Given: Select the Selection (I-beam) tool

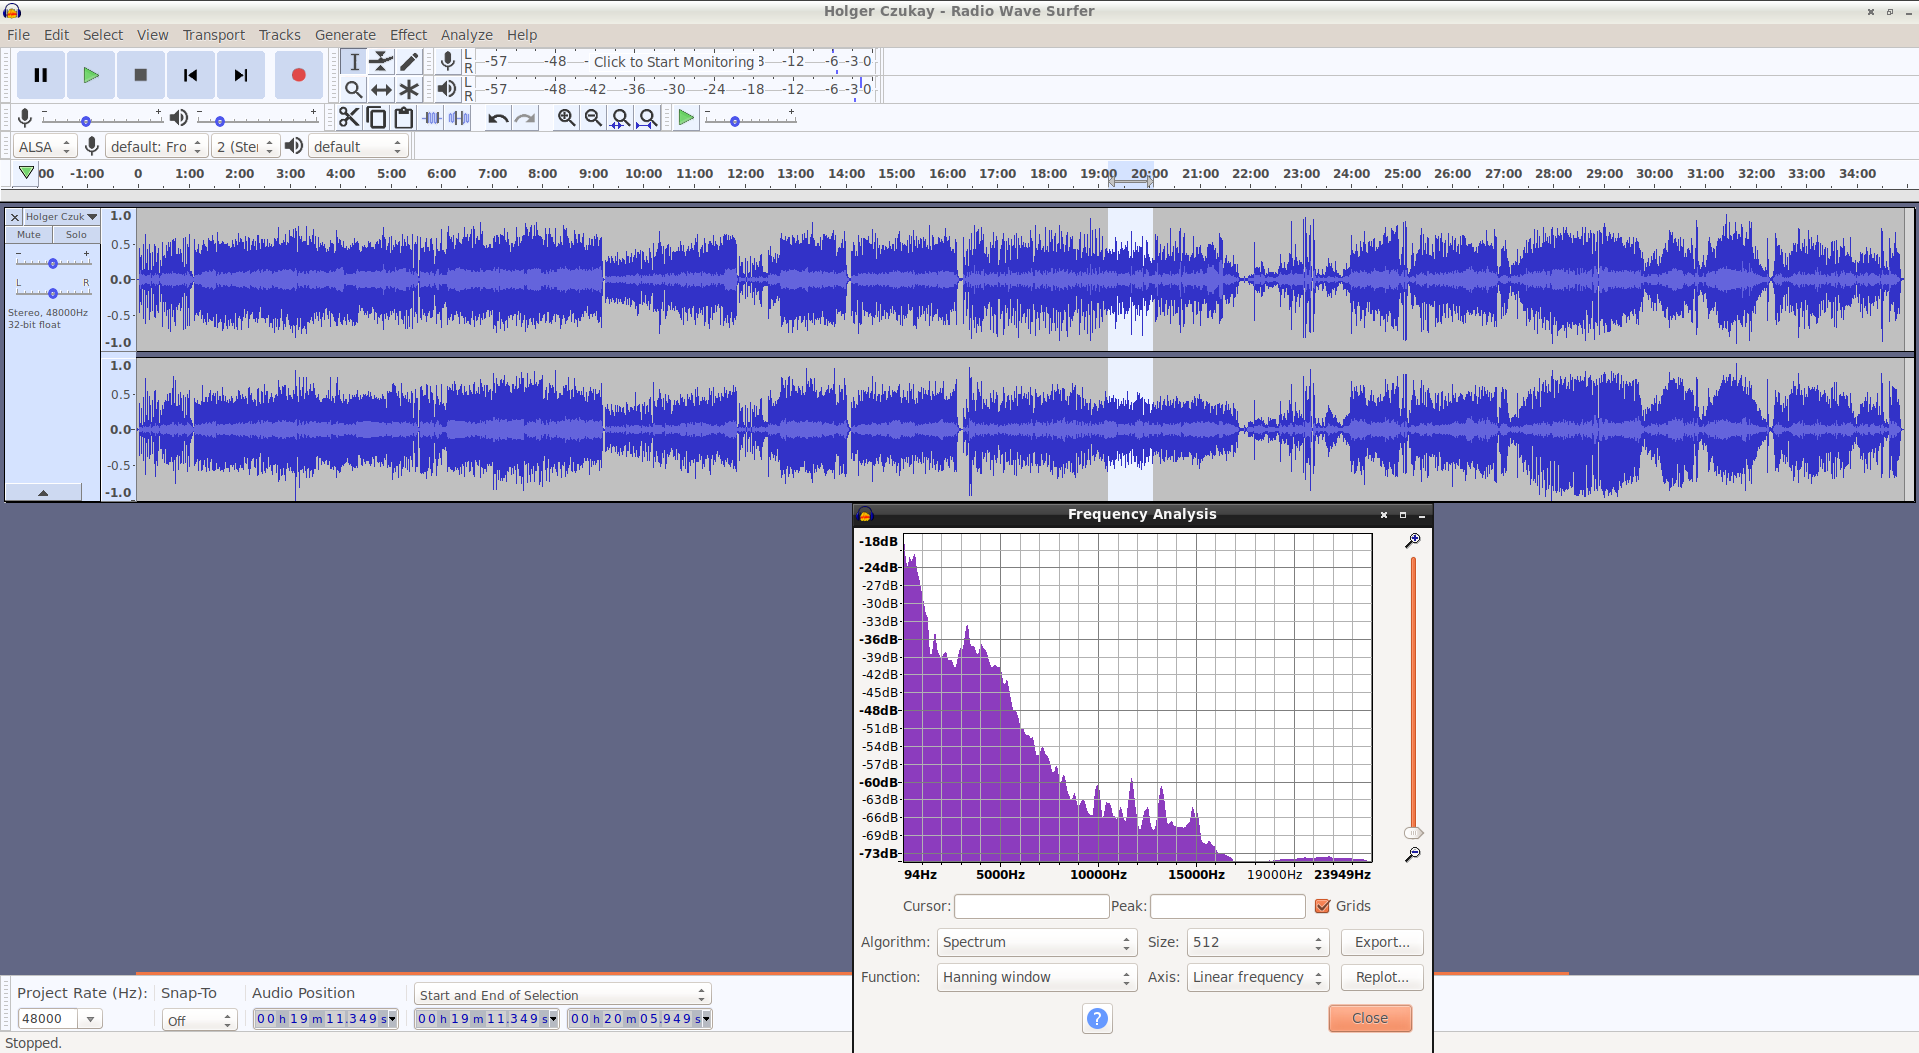Looking at the screenshot, I should pos(353,62).
